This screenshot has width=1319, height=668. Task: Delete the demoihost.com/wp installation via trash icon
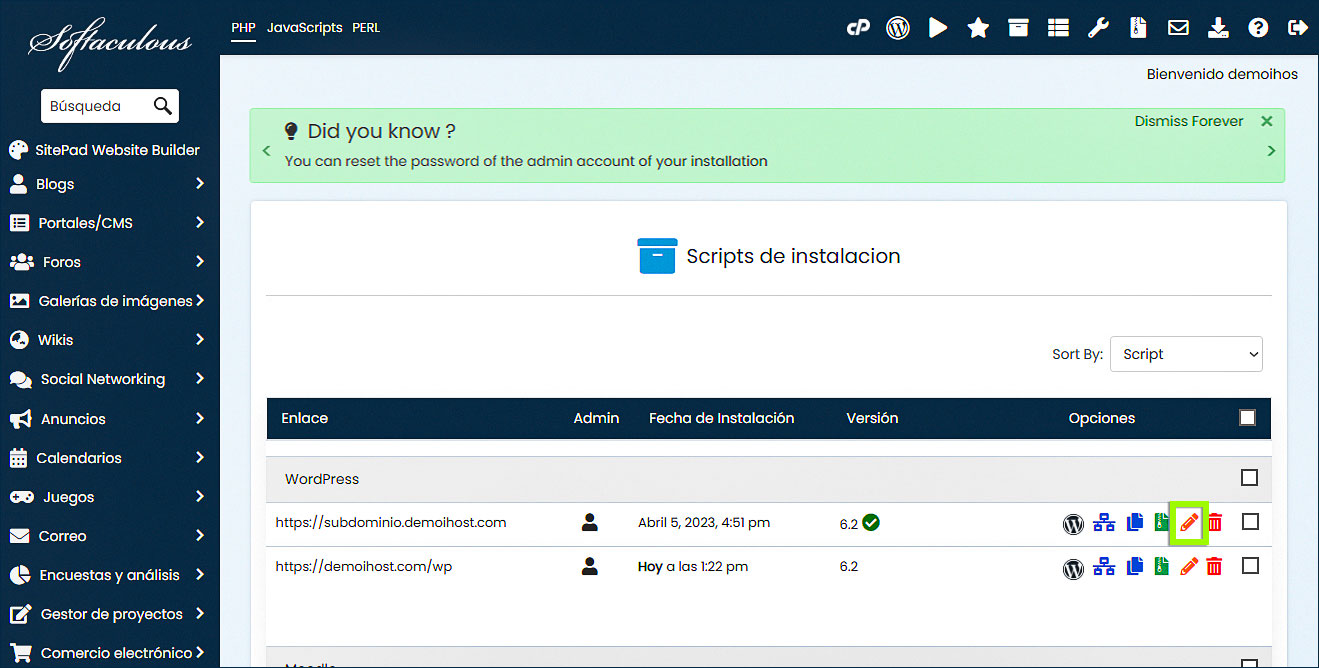(x=1214, y=567)
